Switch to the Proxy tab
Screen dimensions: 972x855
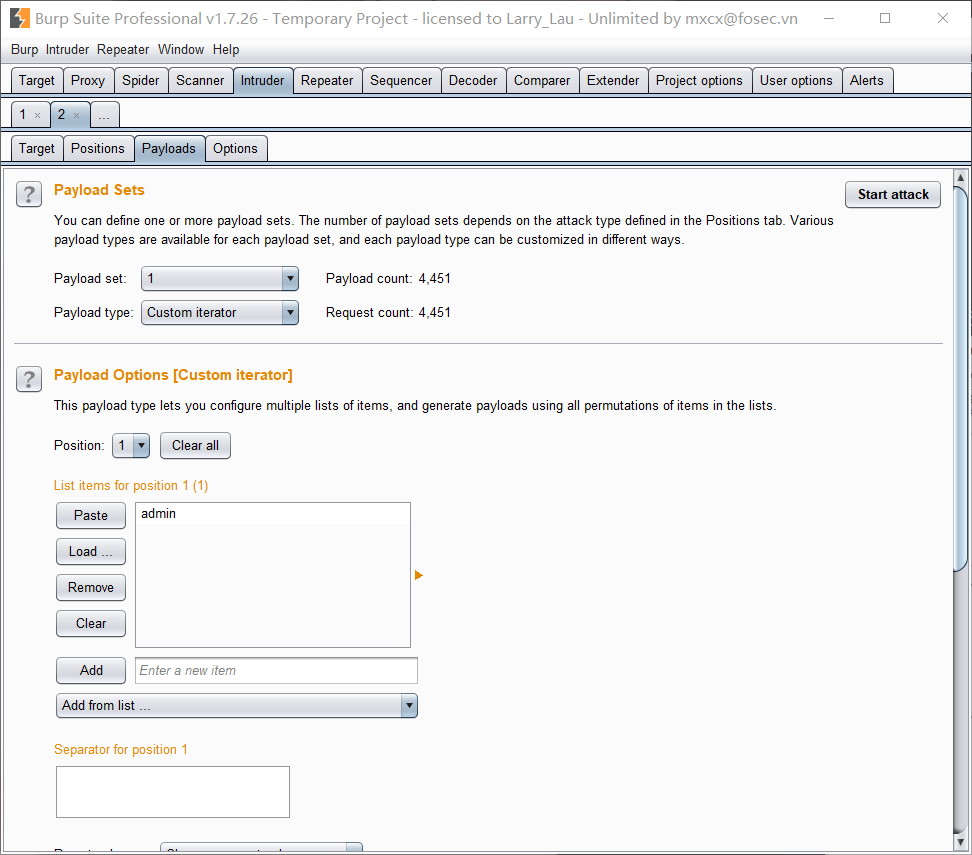pyautogui.click(x=88, y=81)
